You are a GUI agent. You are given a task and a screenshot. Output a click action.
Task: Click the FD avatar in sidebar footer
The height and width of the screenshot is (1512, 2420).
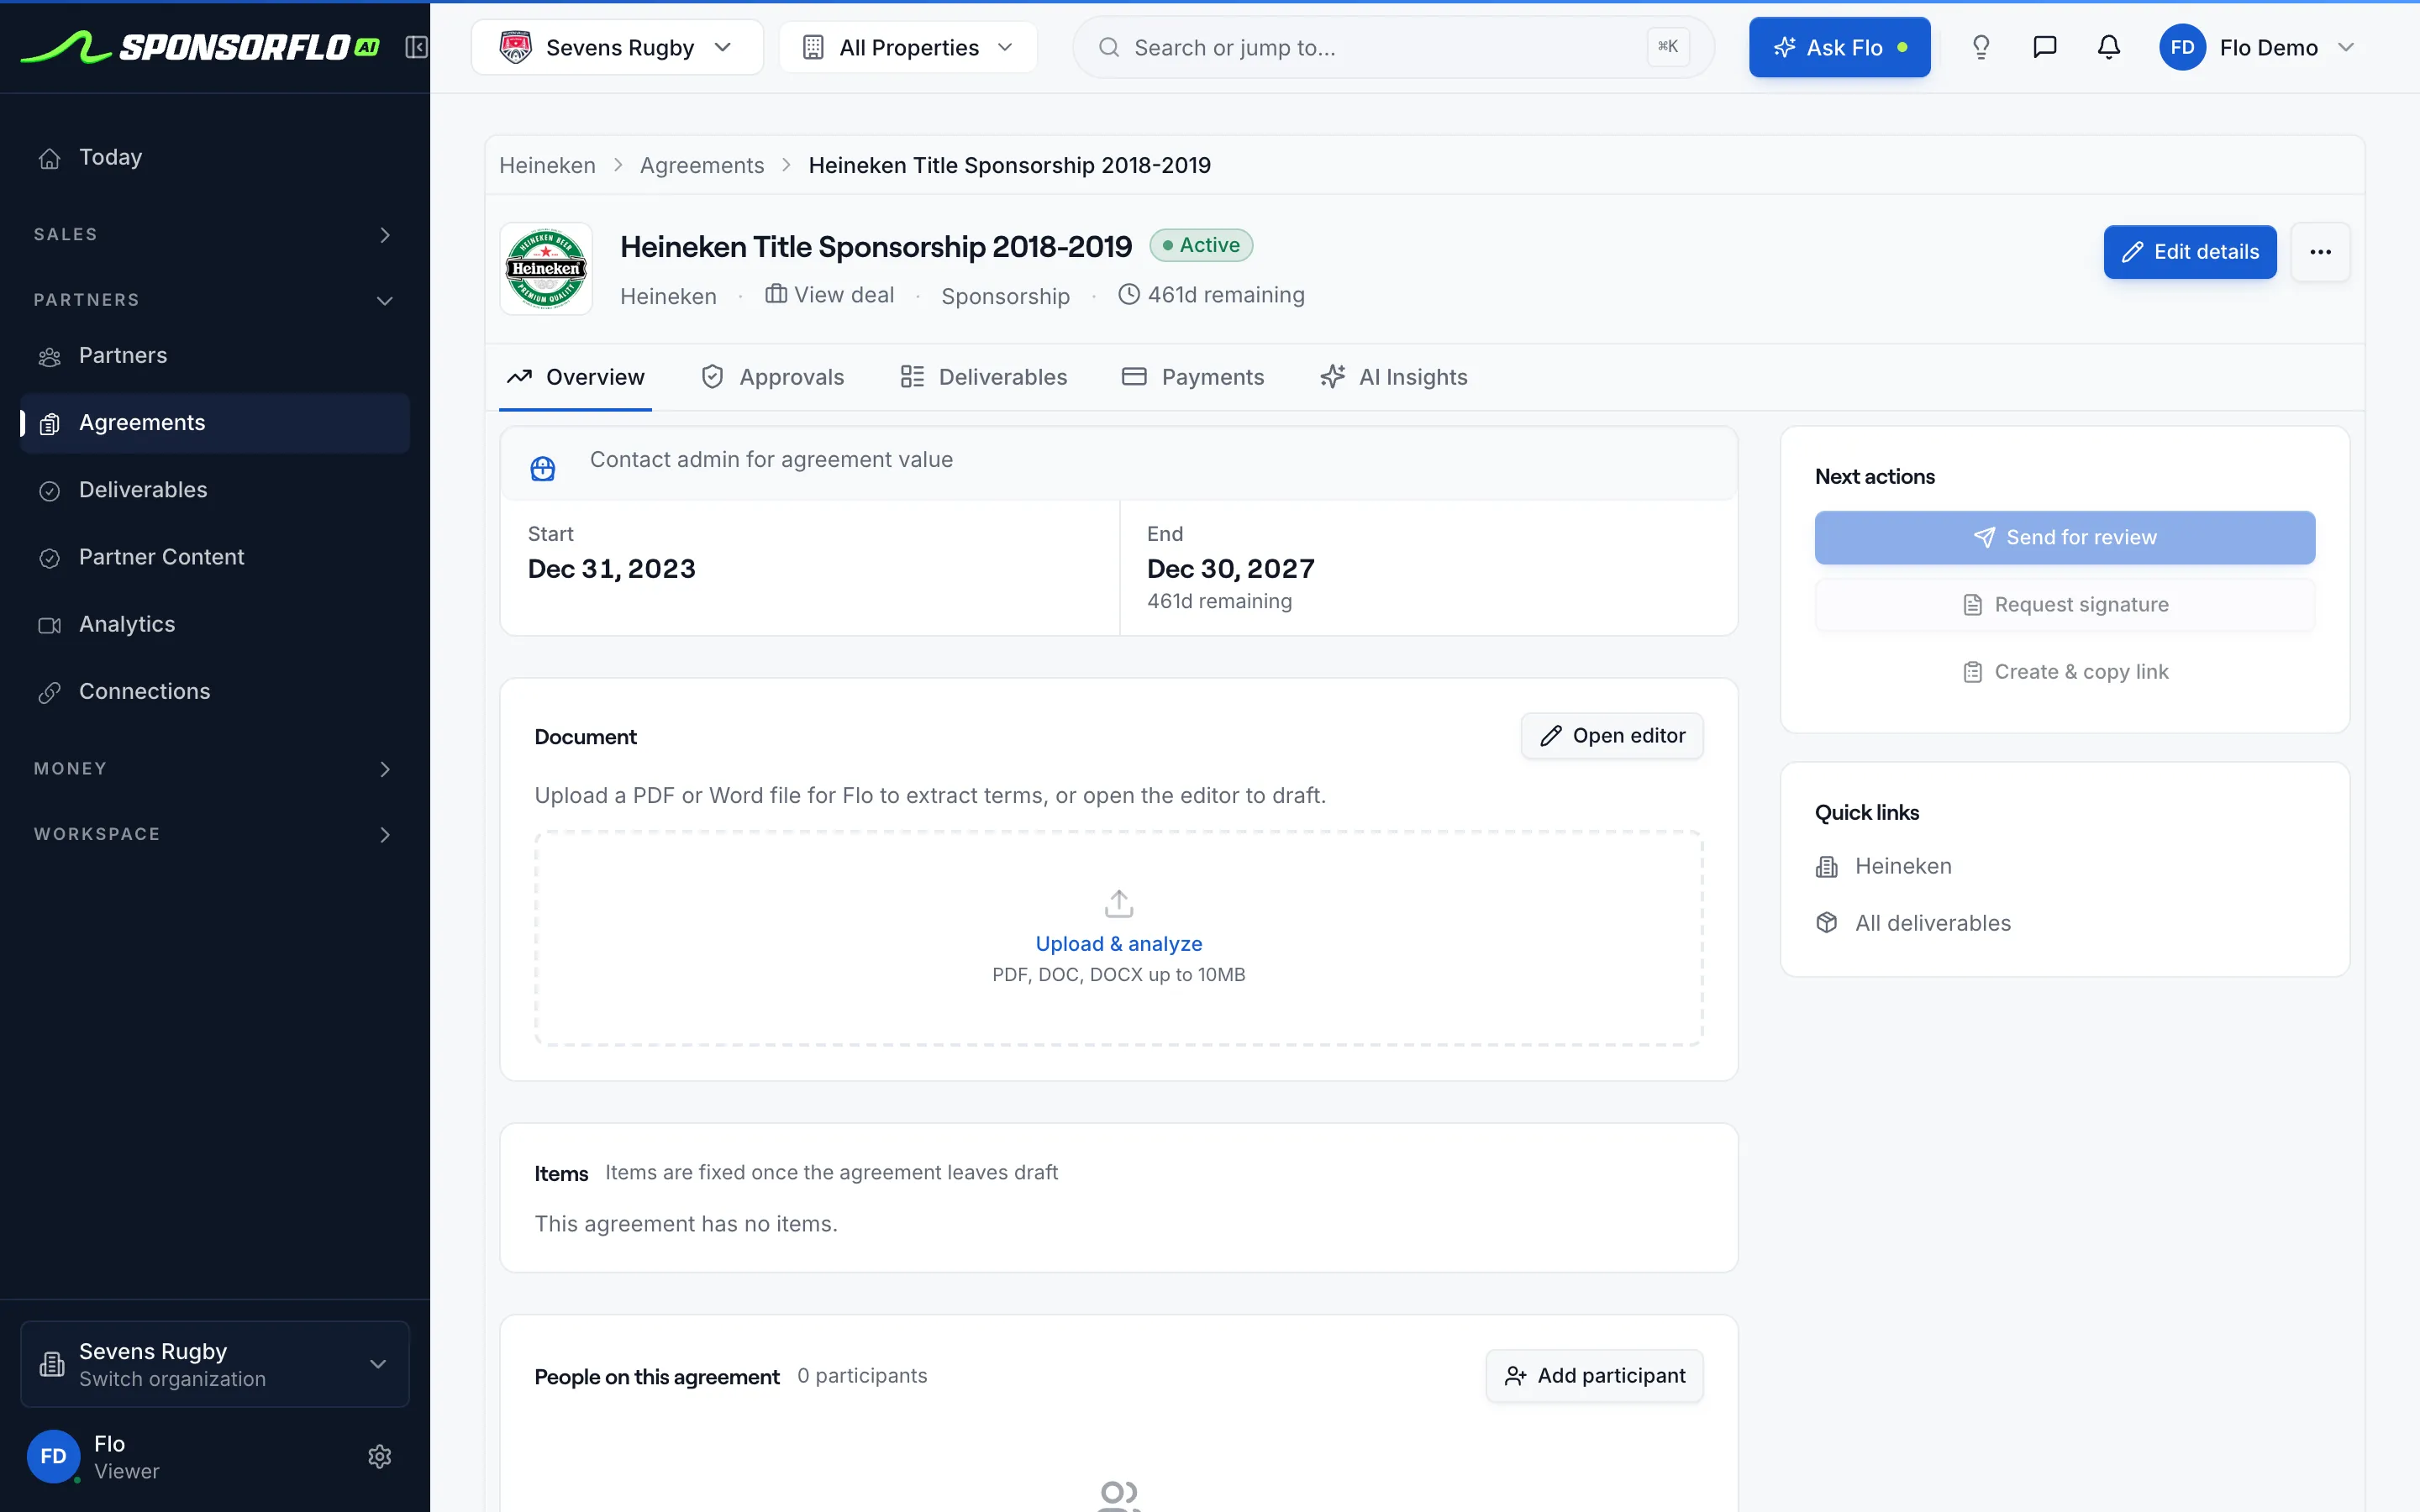coord(53,1456)
